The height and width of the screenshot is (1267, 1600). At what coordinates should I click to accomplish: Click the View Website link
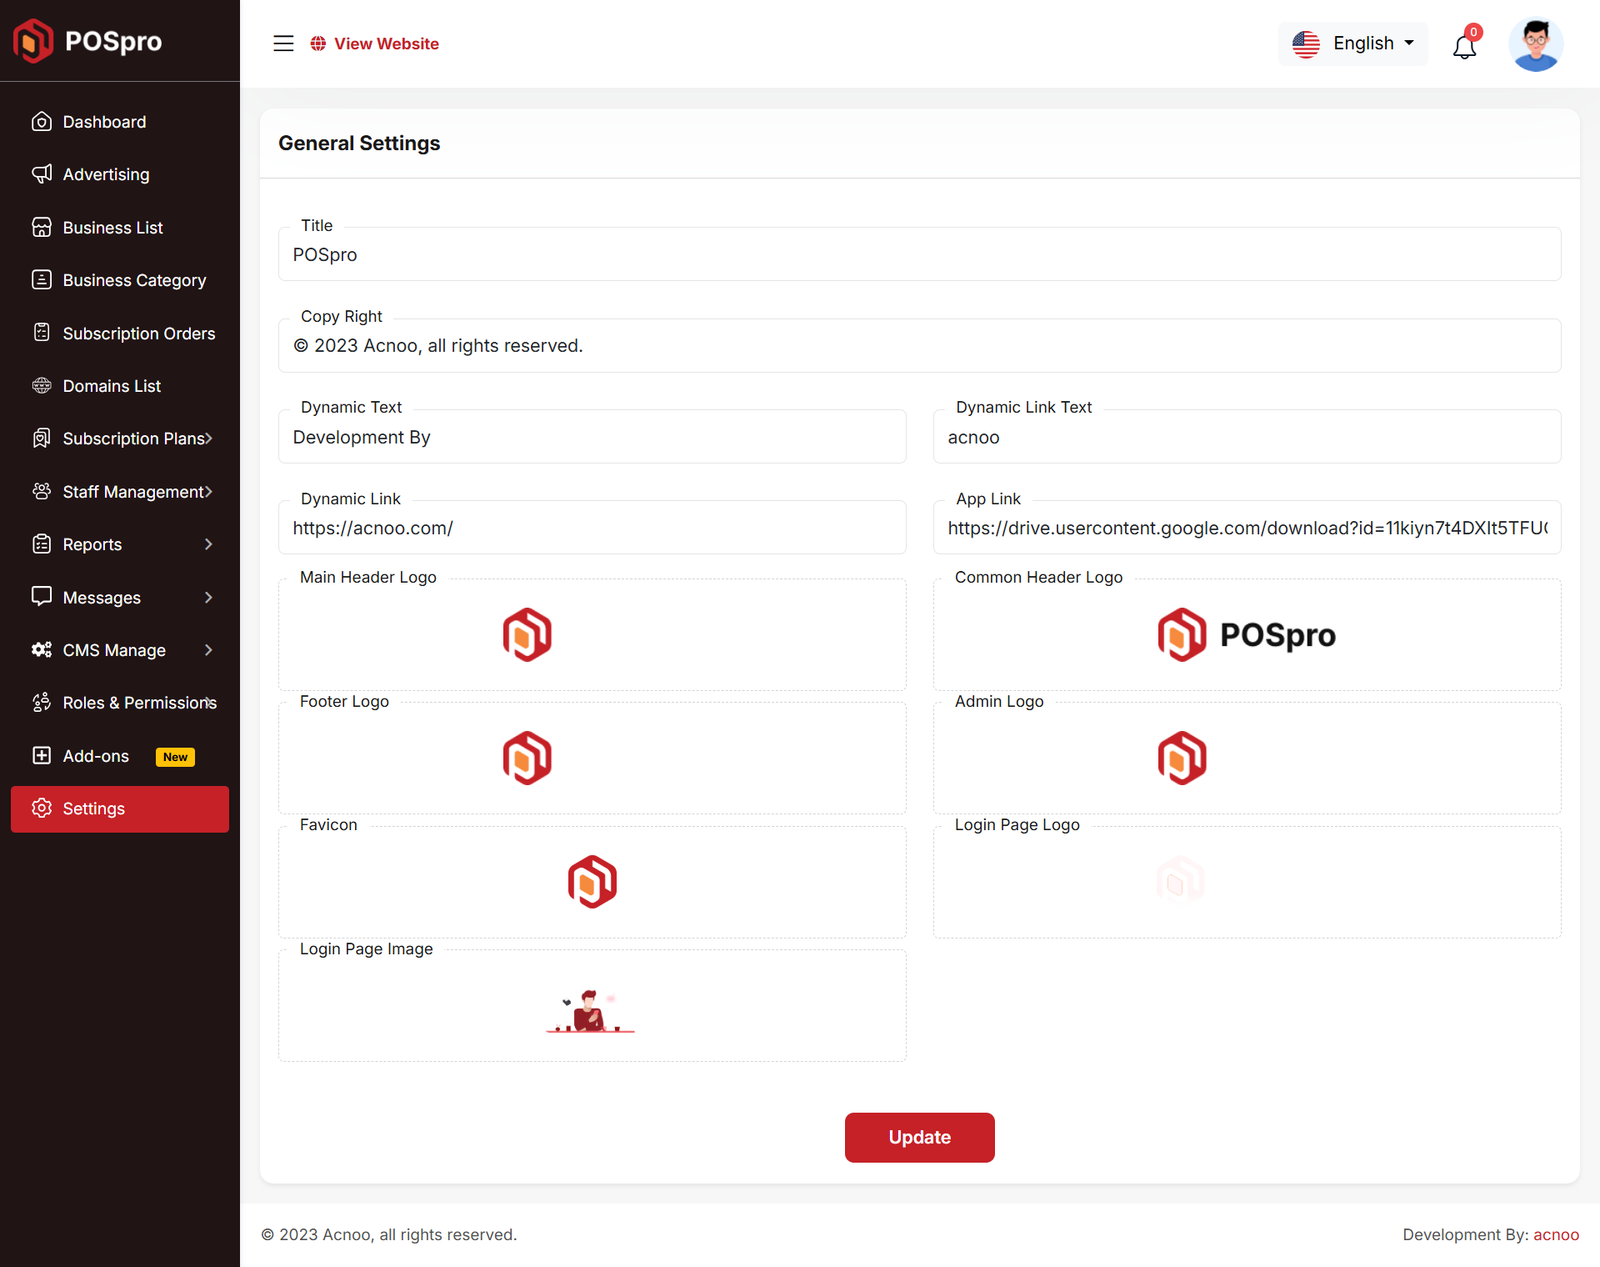[375, 44]
